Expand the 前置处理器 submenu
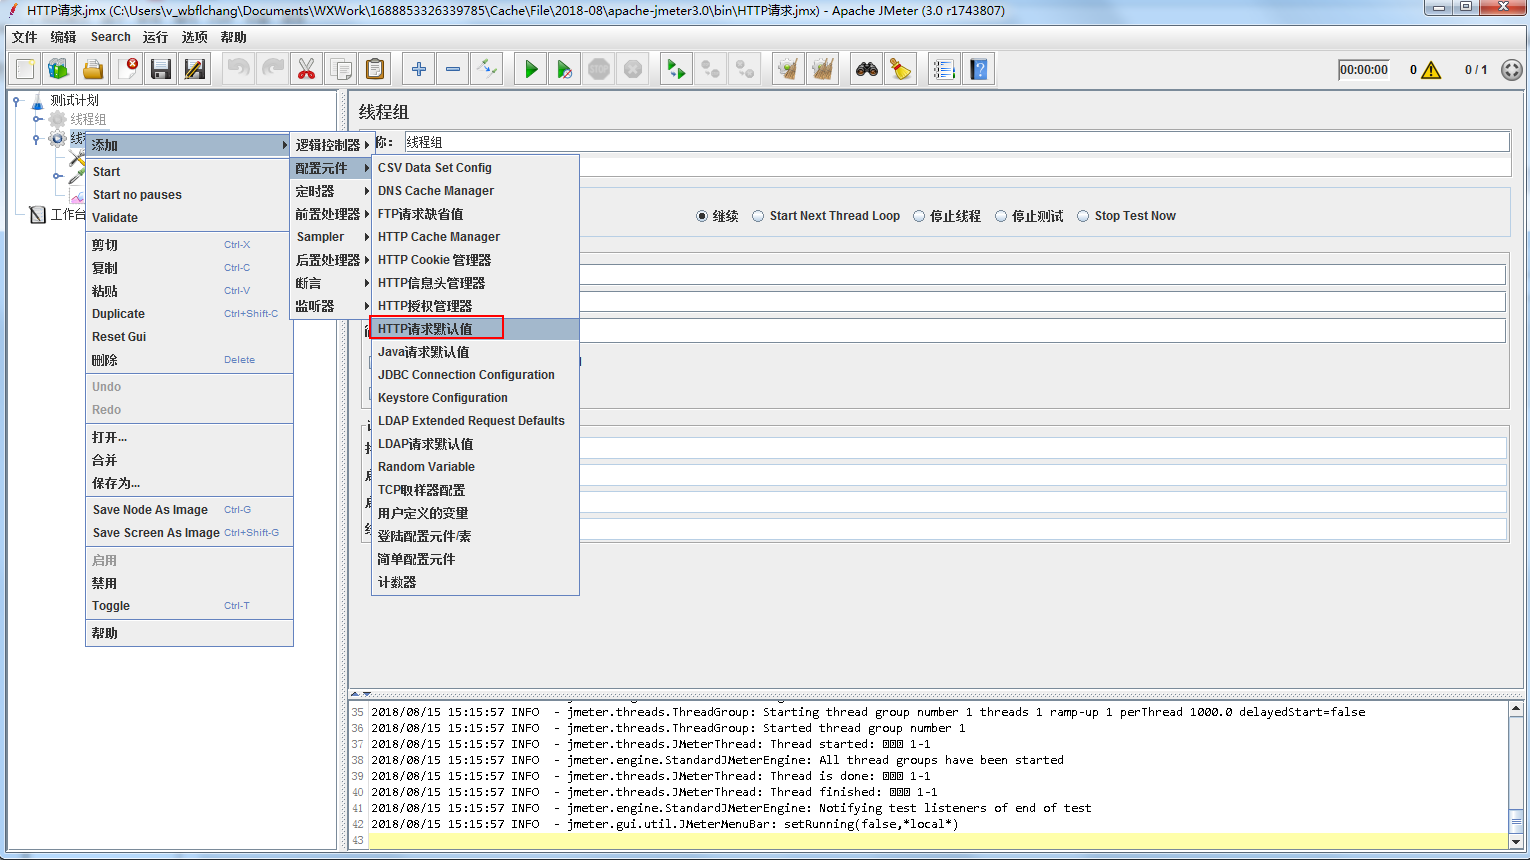 pyautogui.click(x=332, y=214)
